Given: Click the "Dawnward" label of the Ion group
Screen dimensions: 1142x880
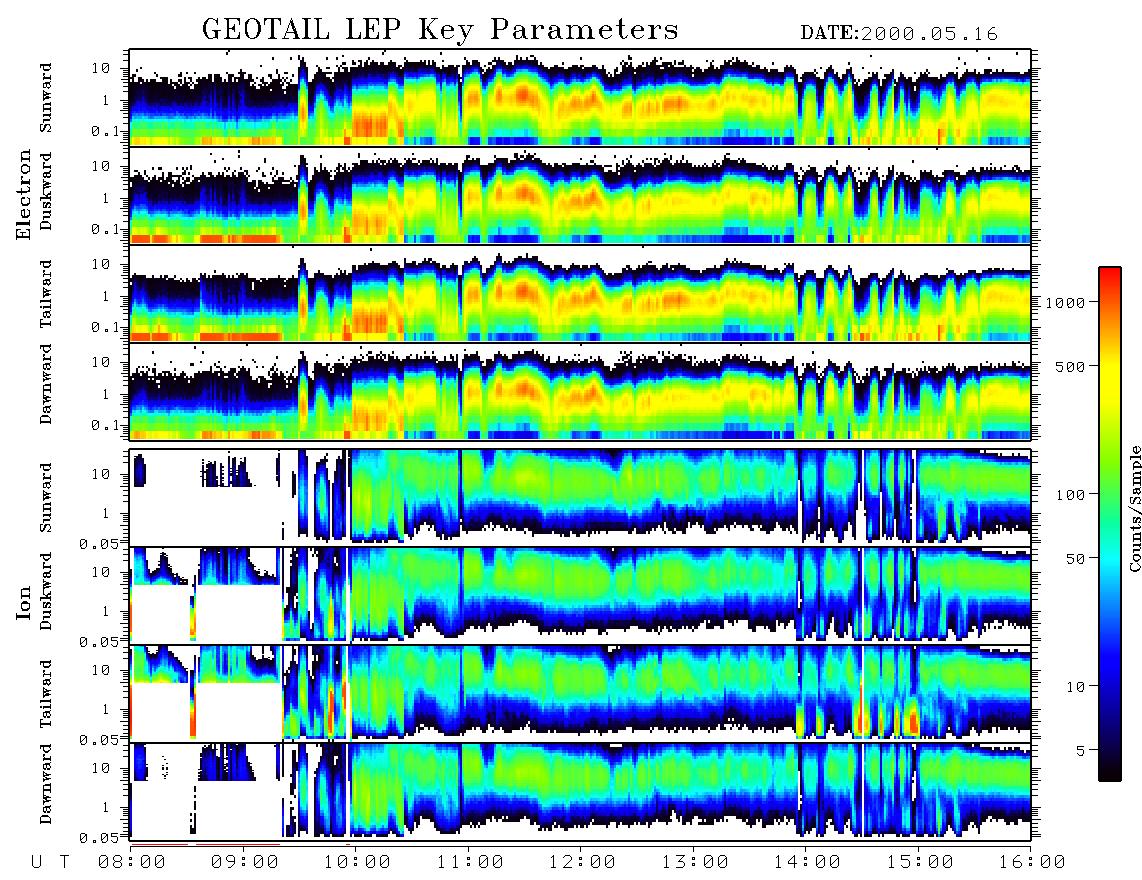Looking at the screenshot, I should tap(46, 784).
